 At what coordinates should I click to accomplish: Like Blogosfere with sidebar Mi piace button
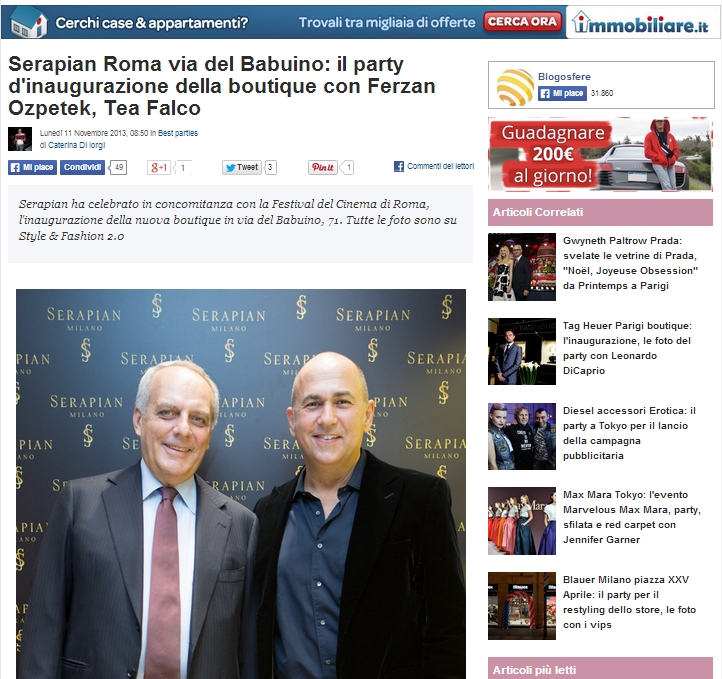pos(562,93)
